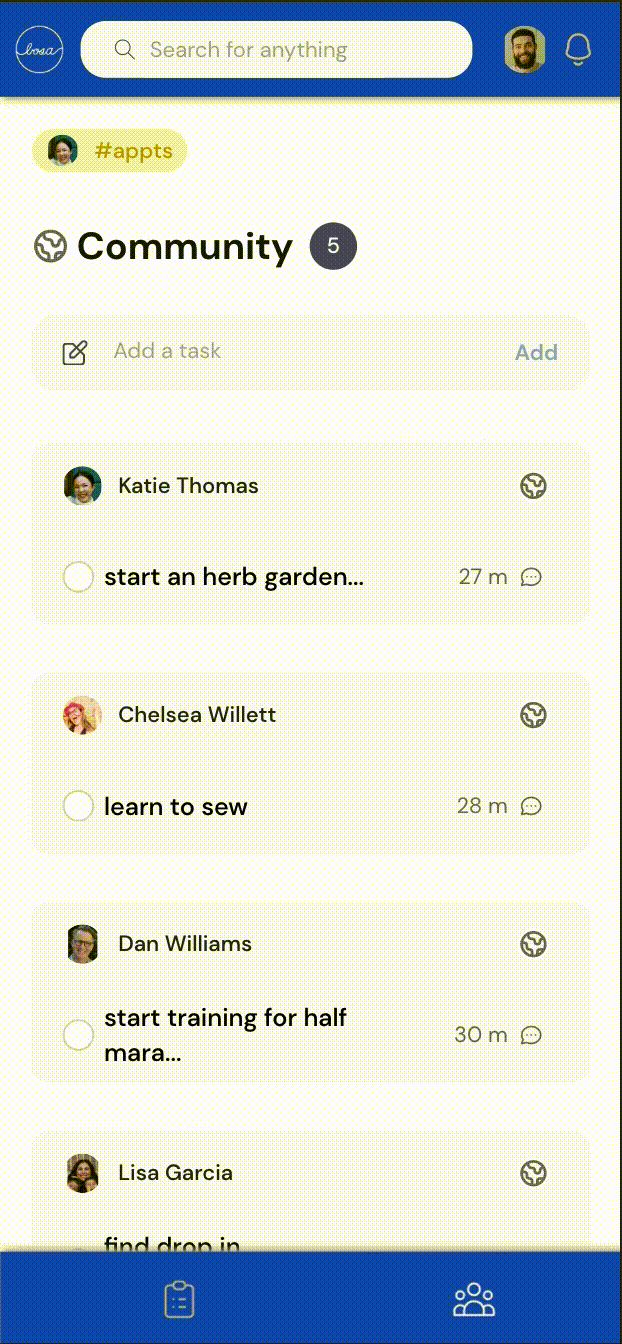
Task: Switch to the community people tab
Action: click(474, 1299)
